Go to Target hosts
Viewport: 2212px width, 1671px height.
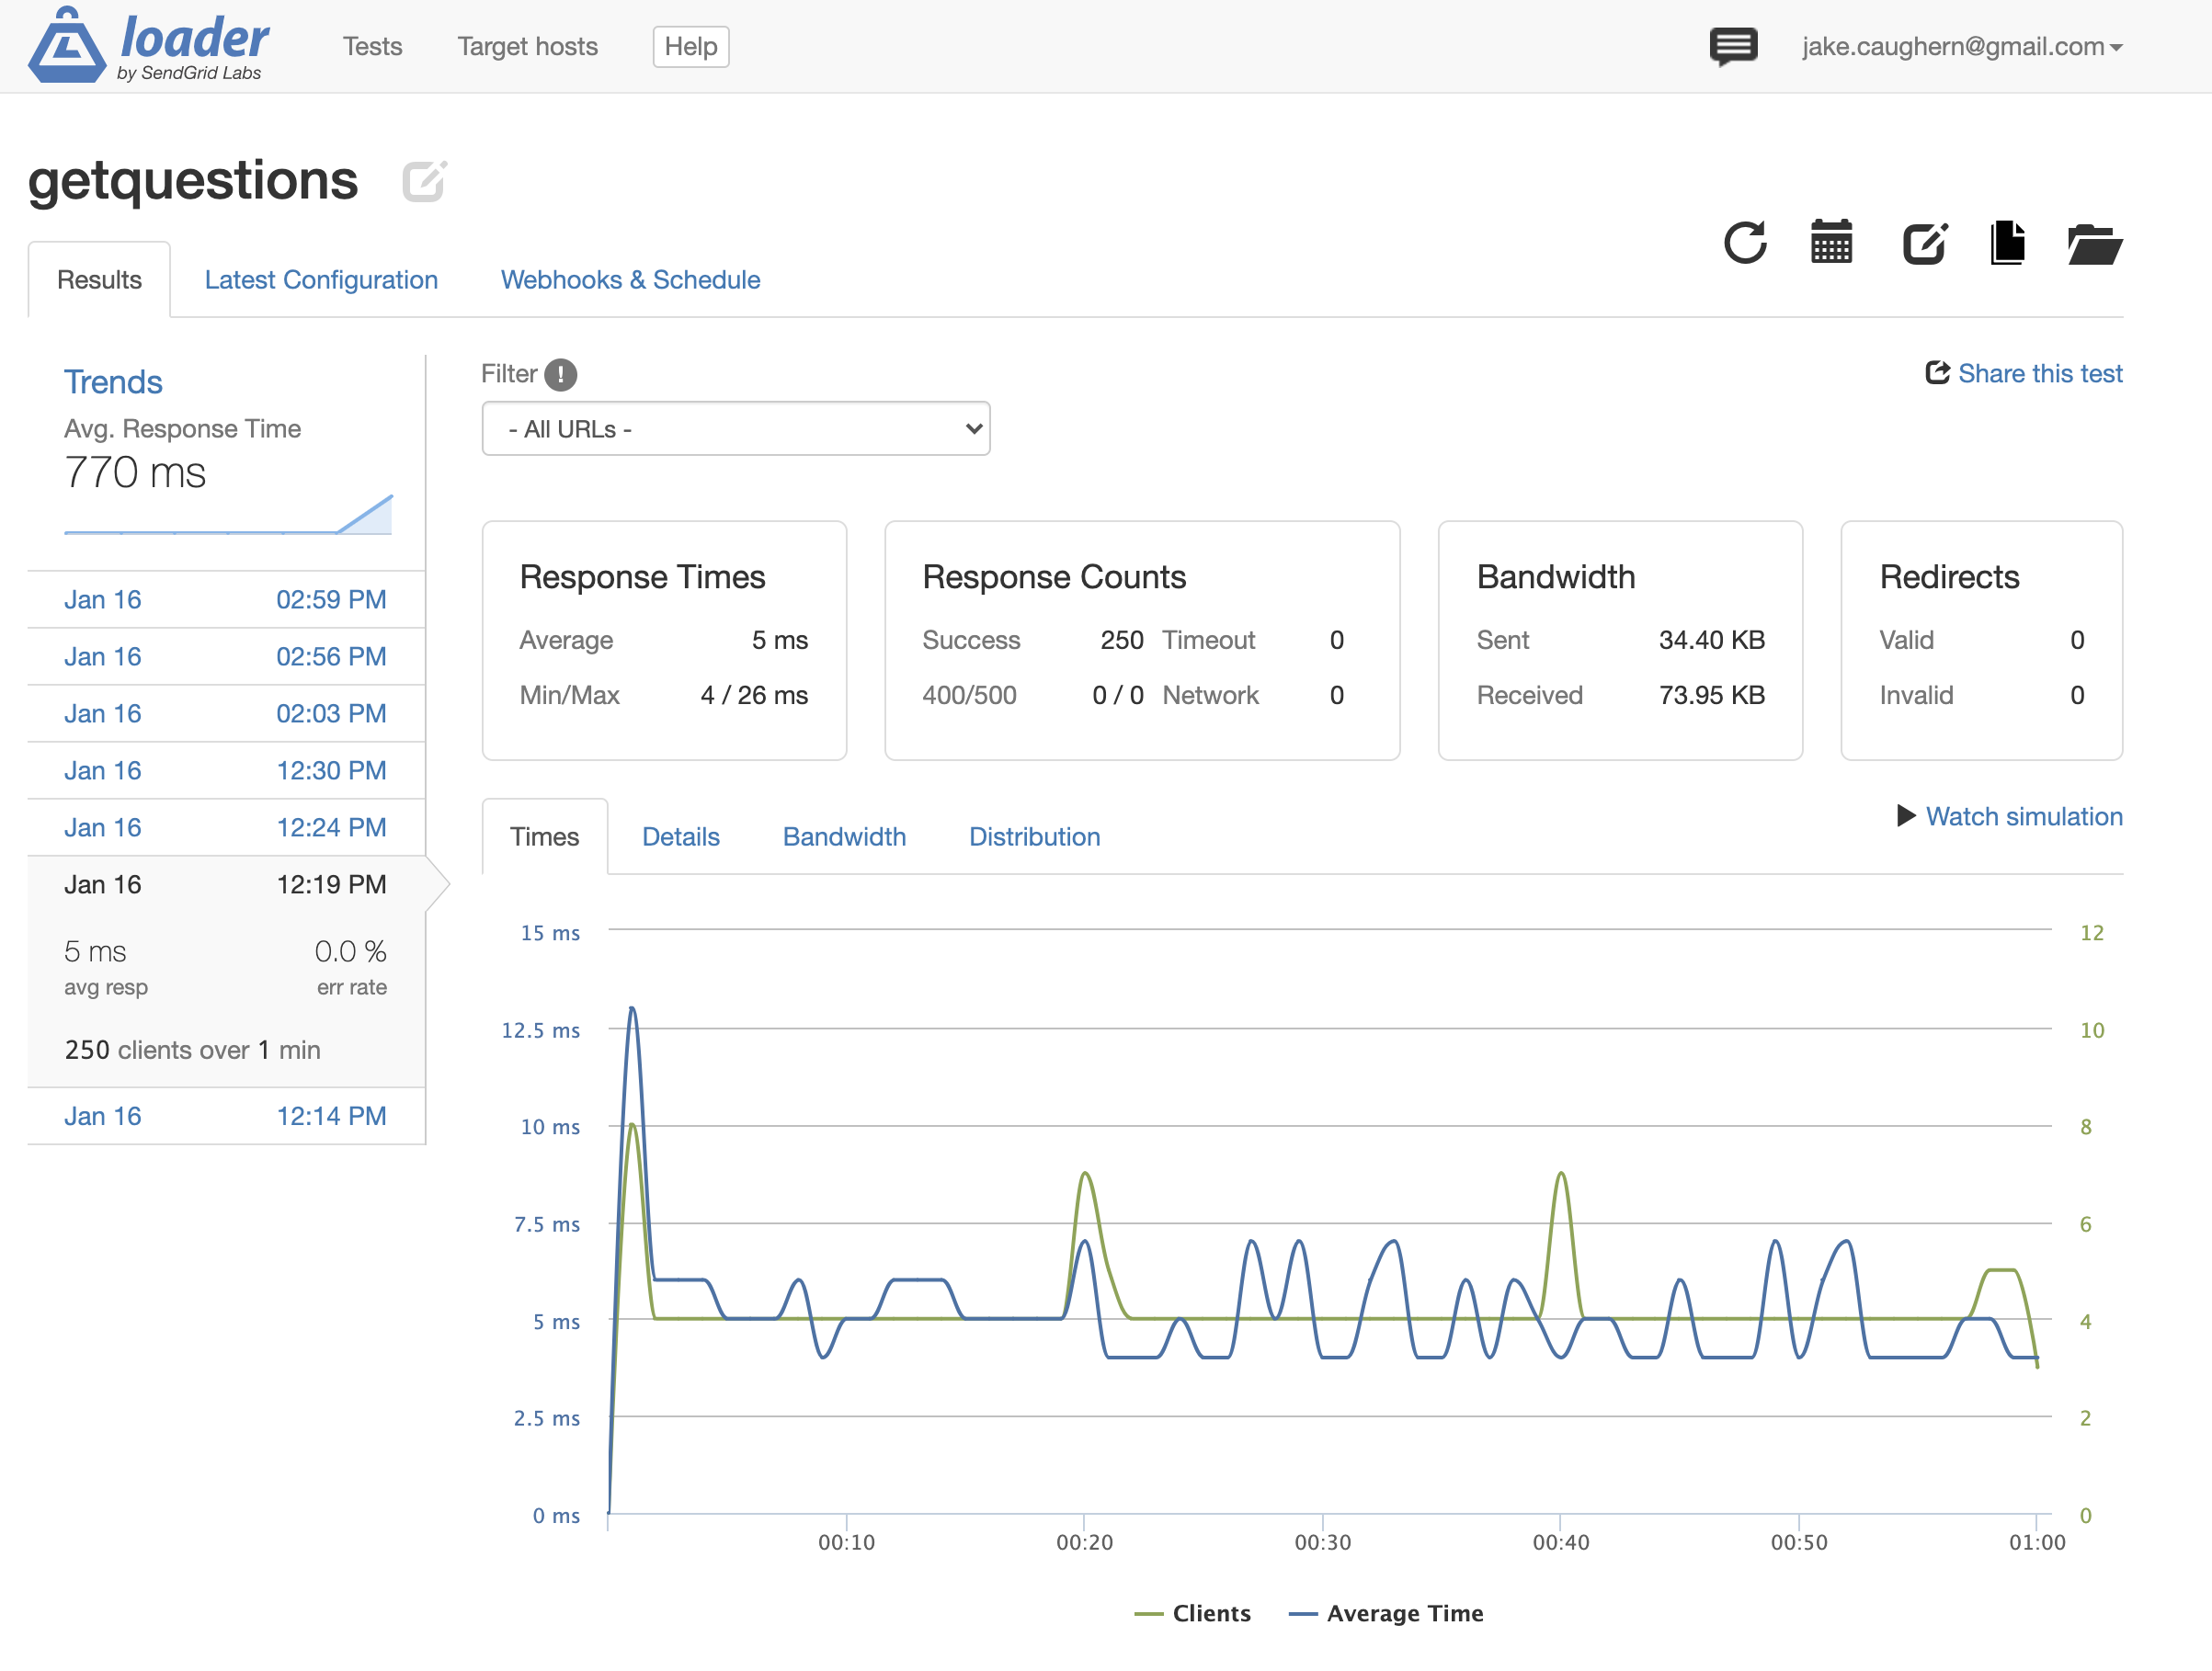[x=527, y=46]
